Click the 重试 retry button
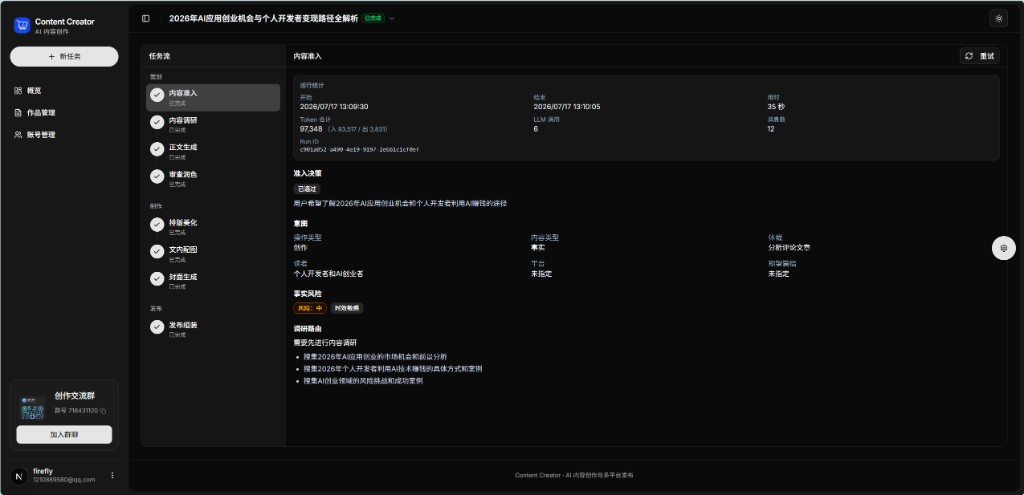Image resolution: width=1024 pixels, height=495 pixels. [980, 56]
